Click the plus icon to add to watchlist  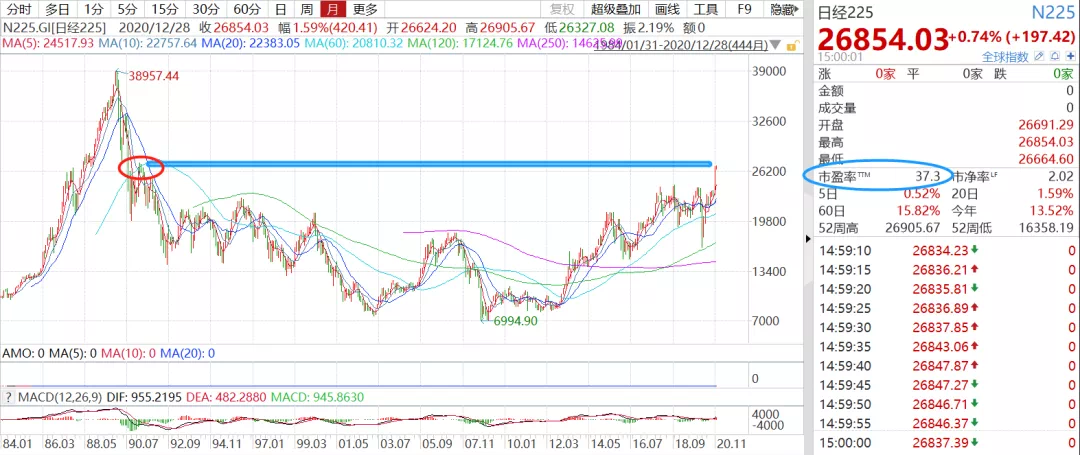[1070, 56]
